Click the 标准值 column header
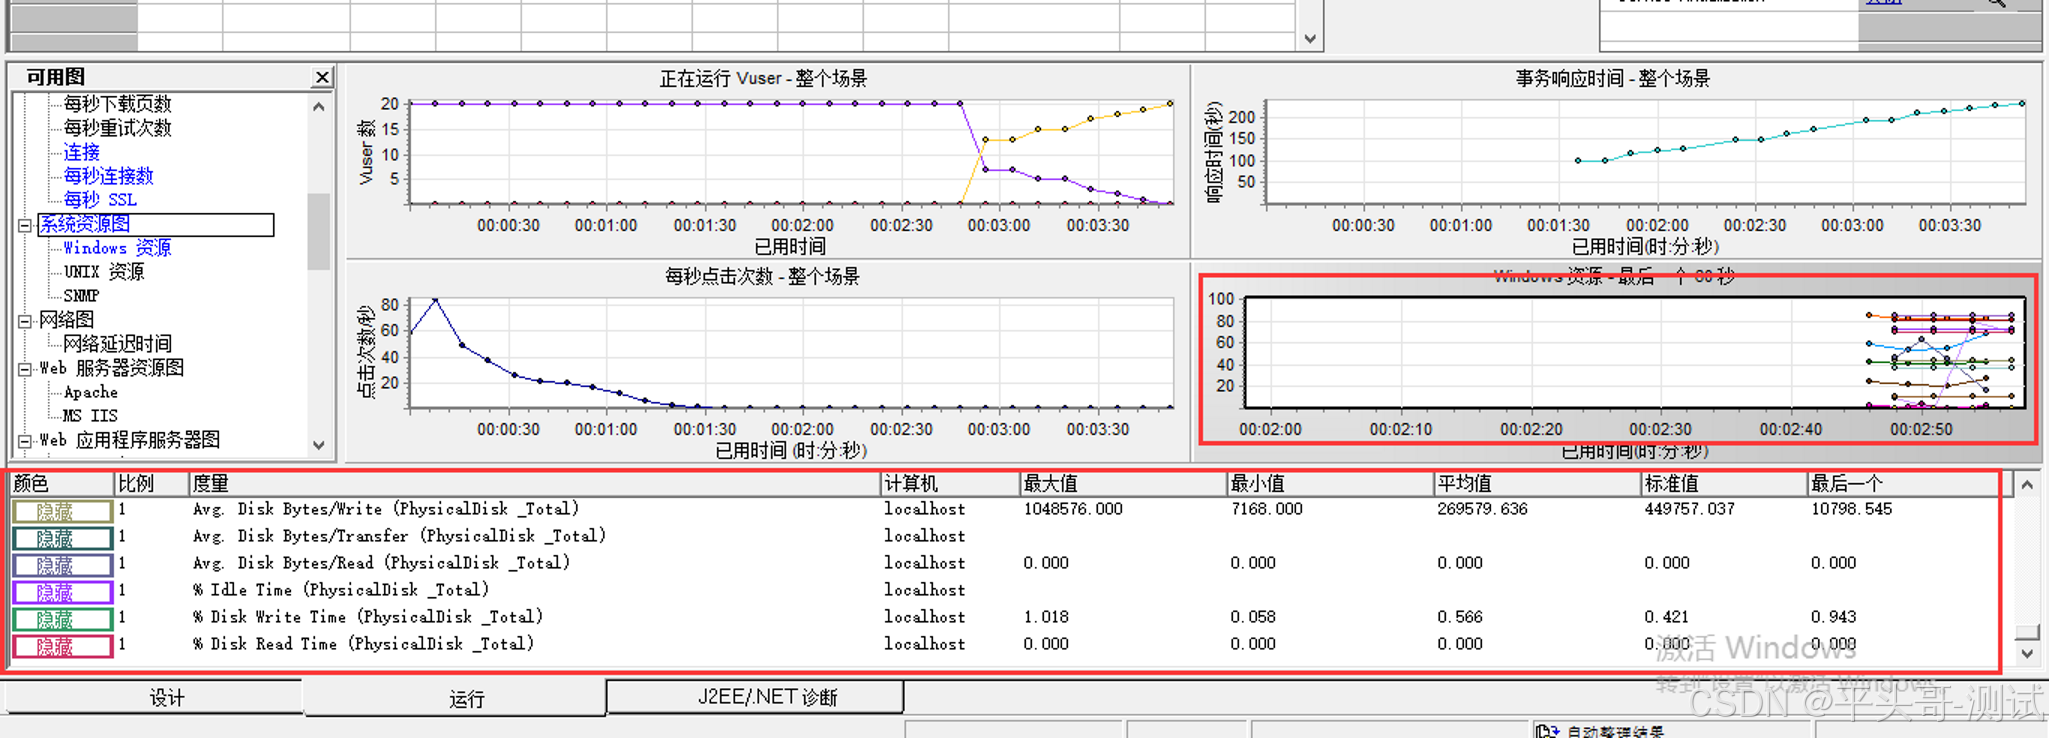This screenshot has height=738, width=2049. (1724, 484)
